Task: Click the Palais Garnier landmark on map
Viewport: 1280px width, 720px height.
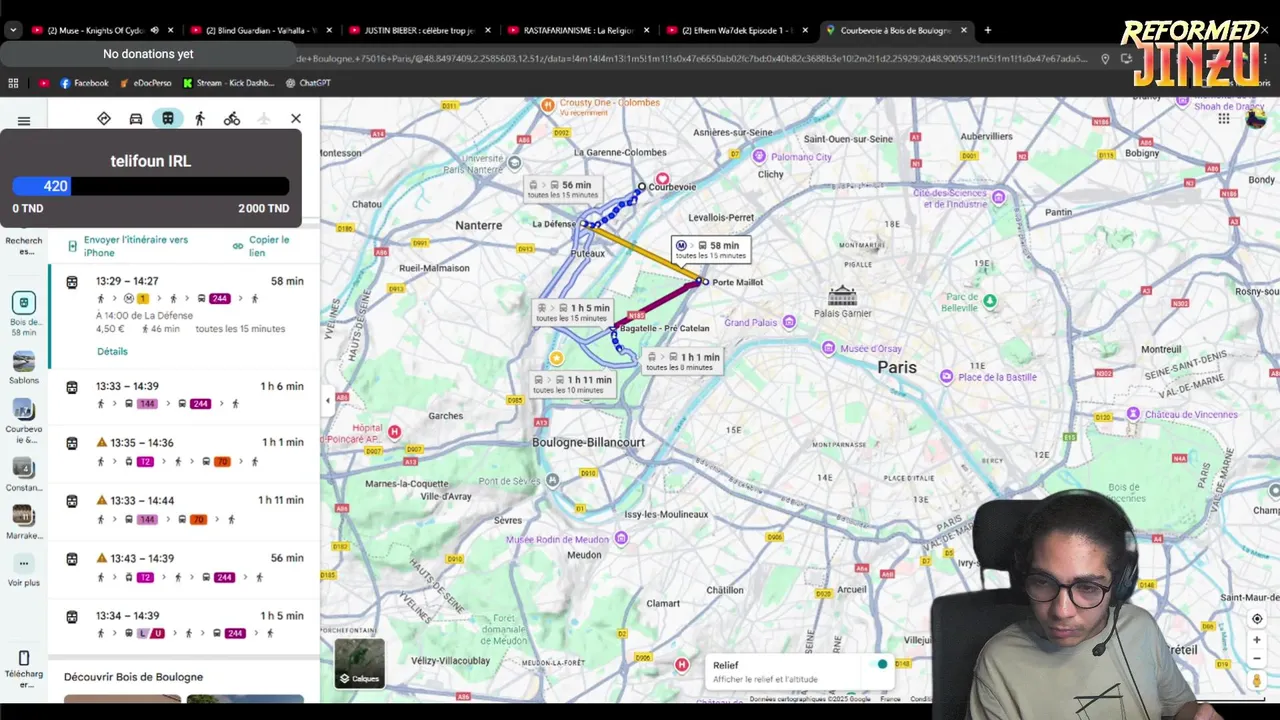Action: pyautogui.click(x=842, y=303)
